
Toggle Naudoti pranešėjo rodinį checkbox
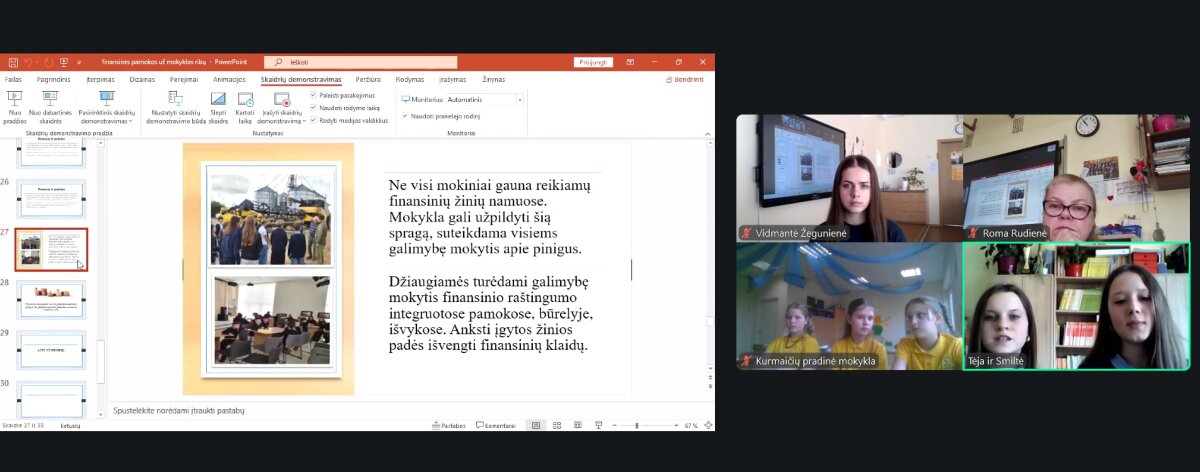405,116
